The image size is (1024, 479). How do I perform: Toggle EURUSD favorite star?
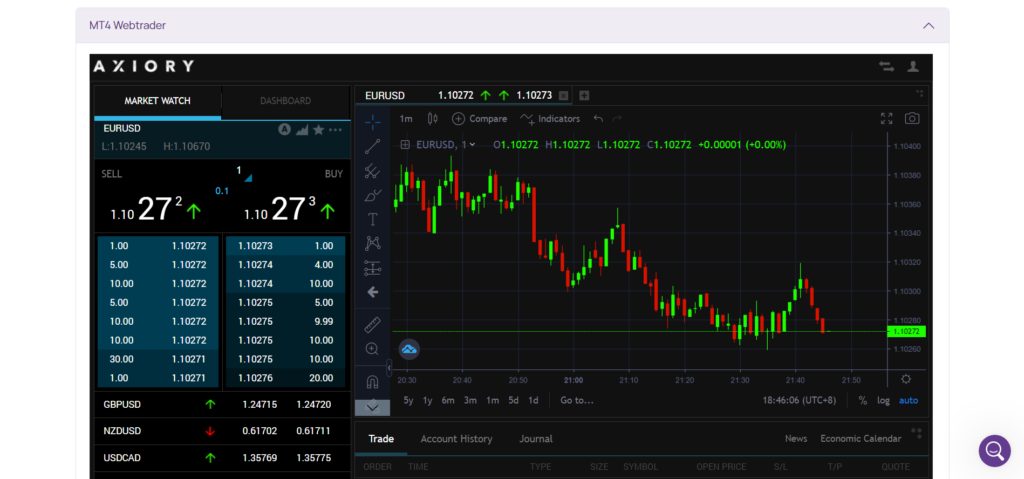(x=319, y=129)
